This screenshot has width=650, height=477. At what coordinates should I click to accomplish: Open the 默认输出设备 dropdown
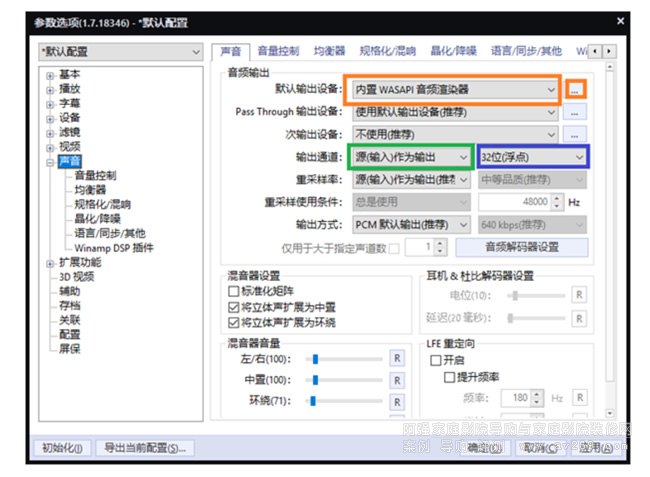(453, 90)
